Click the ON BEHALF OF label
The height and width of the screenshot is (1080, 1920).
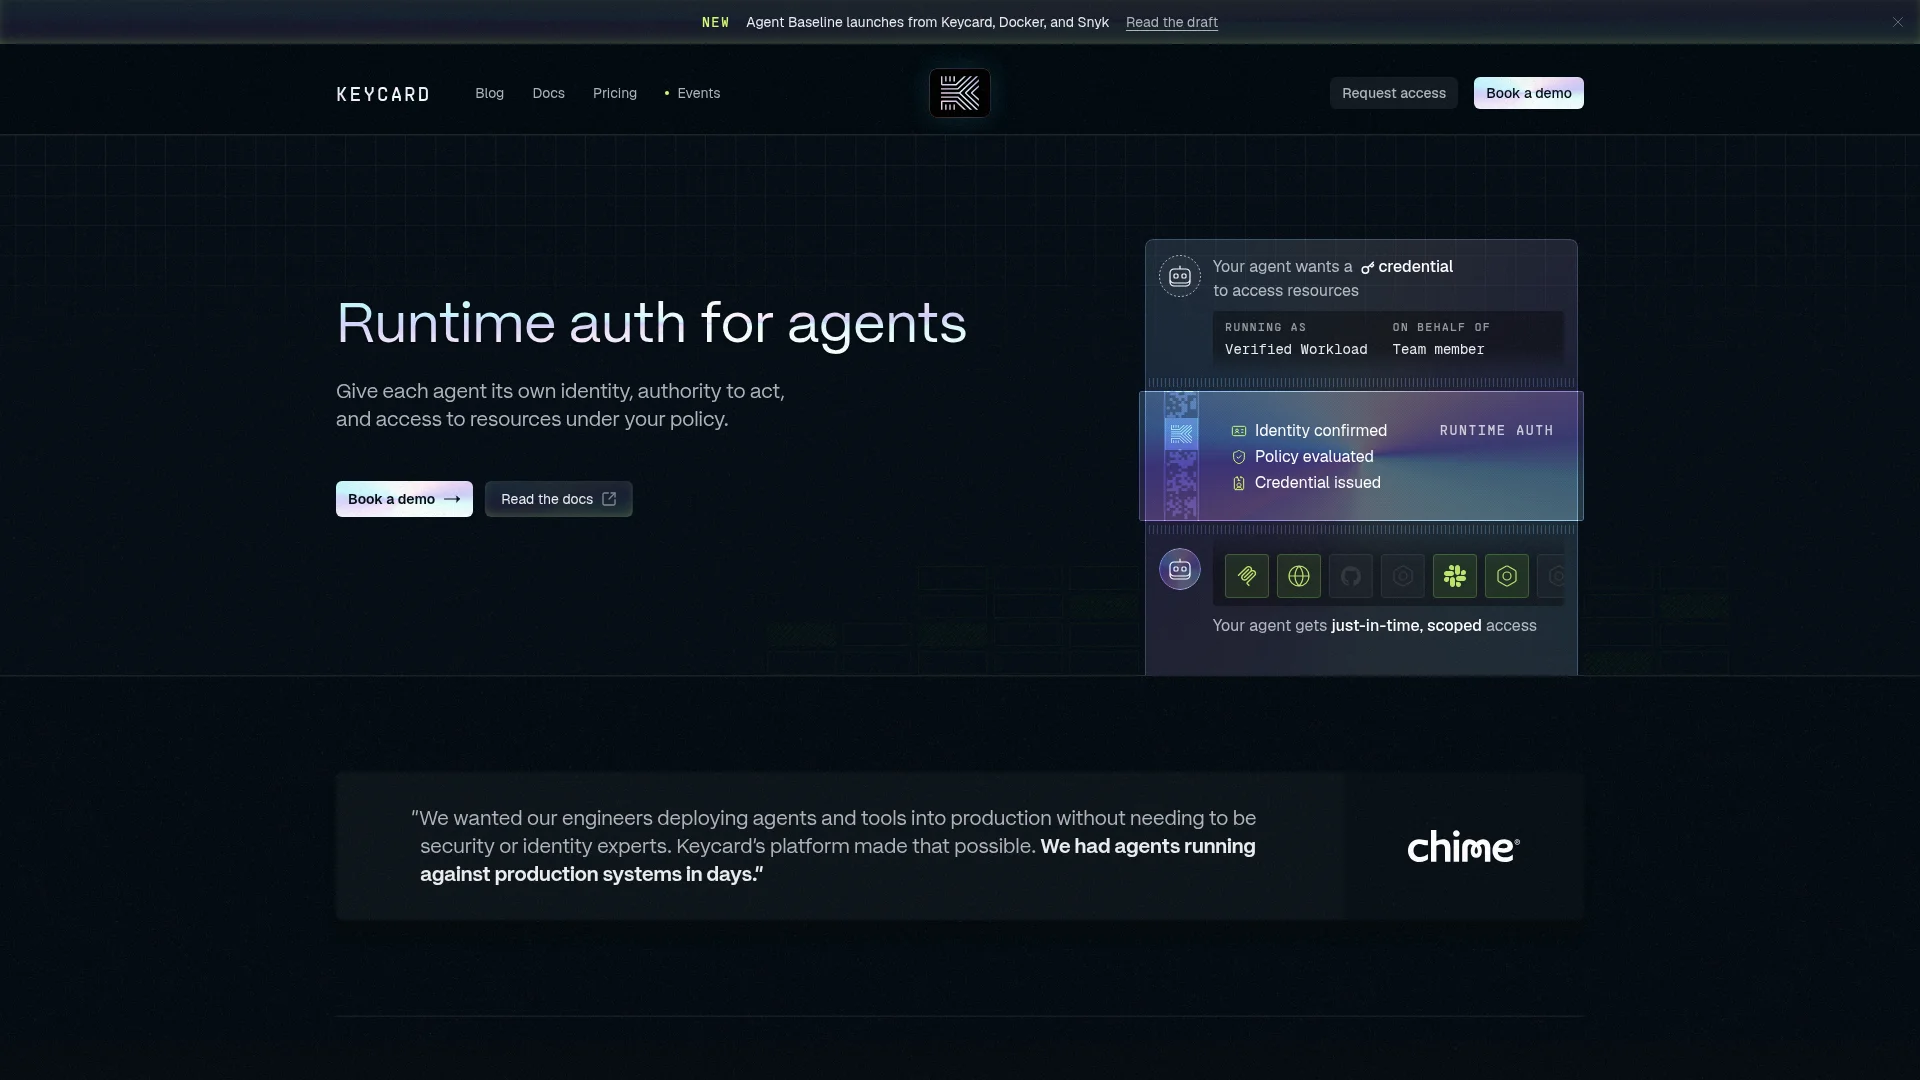tap(1441, 327)
